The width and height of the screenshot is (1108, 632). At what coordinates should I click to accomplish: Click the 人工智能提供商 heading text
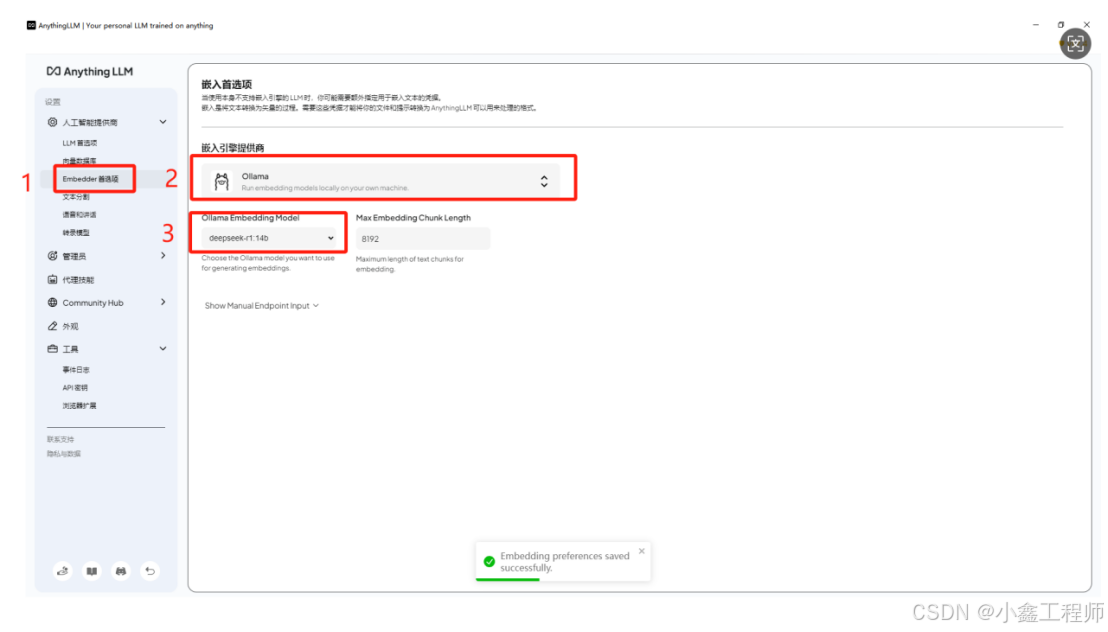tap(90, 122)
